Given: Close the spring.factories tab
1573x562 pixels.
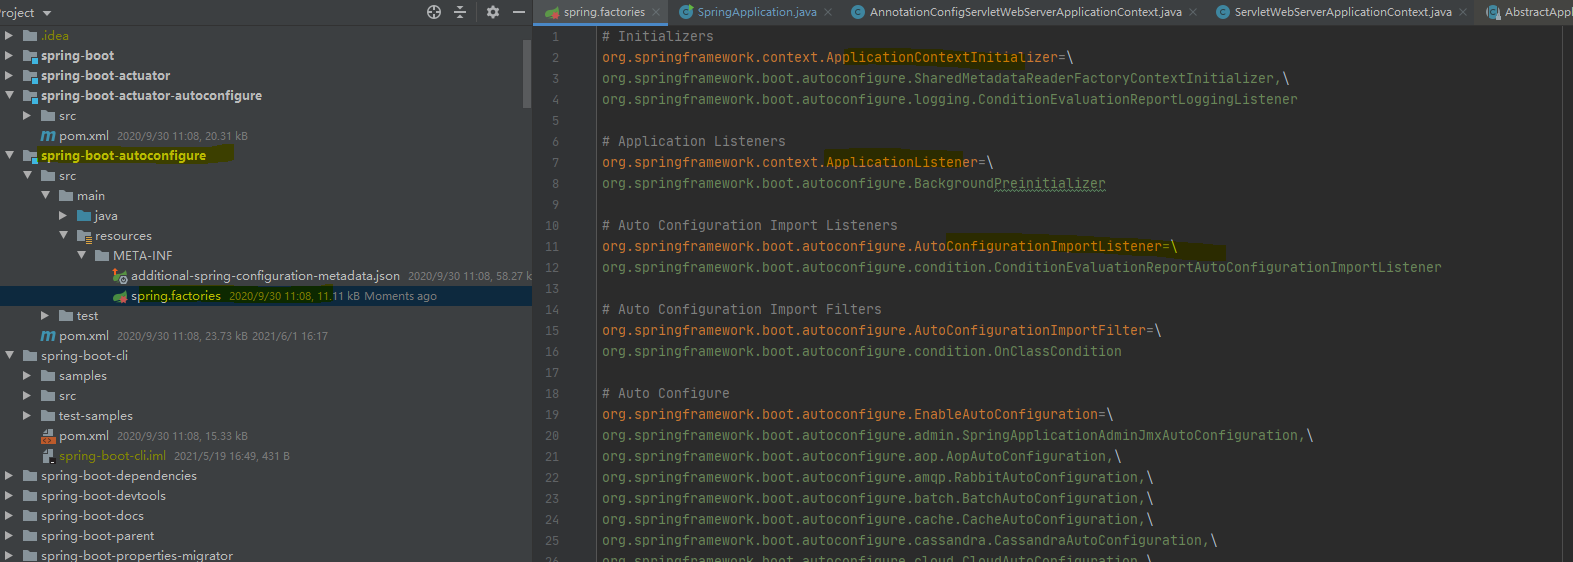Looking at the screenshot, I should click(656, 12).
